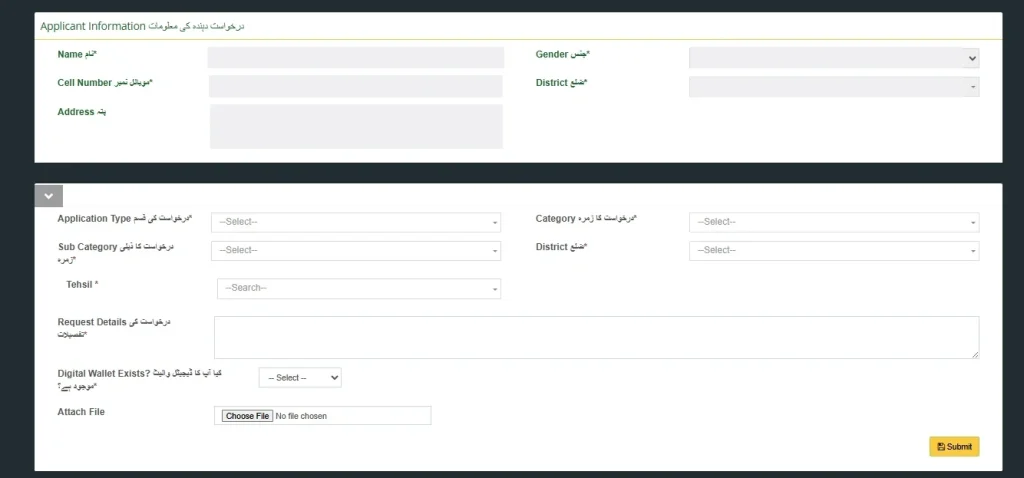Expand the Sub Category dropdown
Image resolution: width=1024 pixels, height=478 pixels.
[355, 250]
